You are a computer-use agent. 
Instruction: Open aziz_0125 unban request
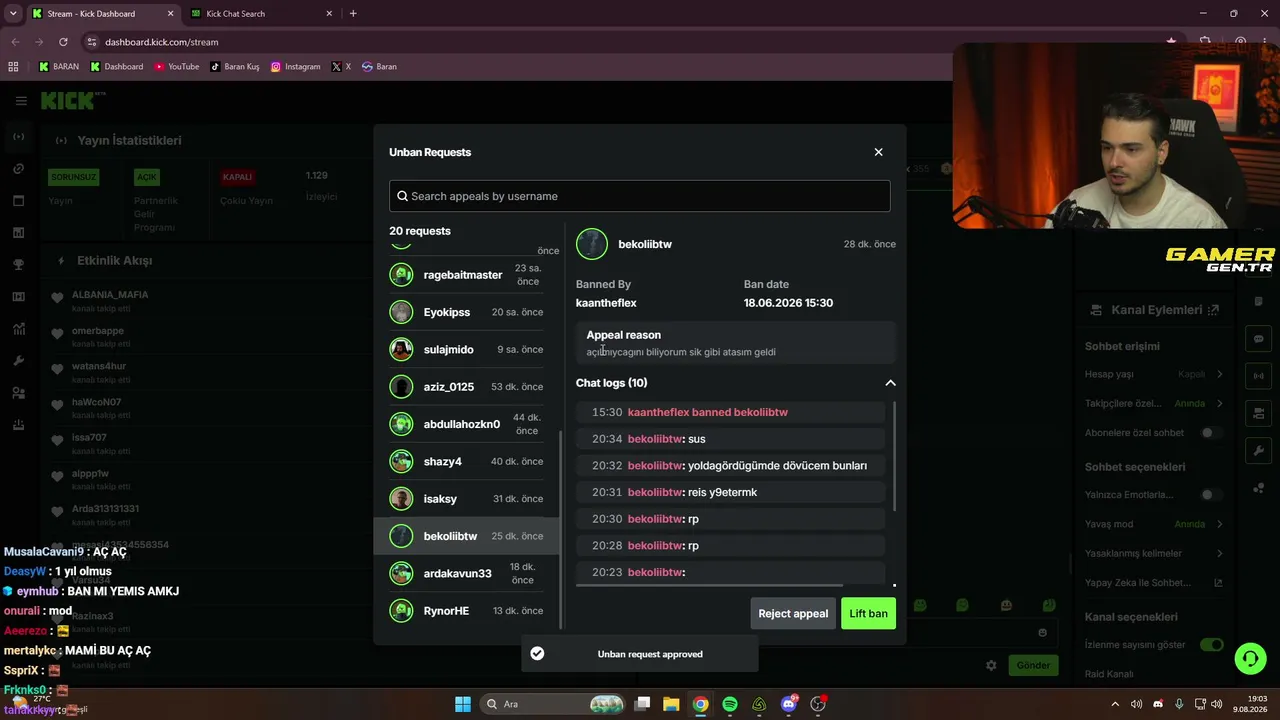(x=468, y=387)
